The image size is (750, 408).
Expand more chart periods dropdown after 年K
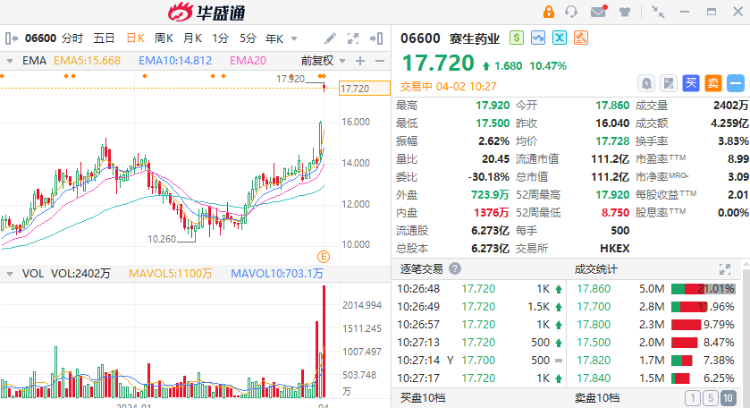click(x=294, y=39)
